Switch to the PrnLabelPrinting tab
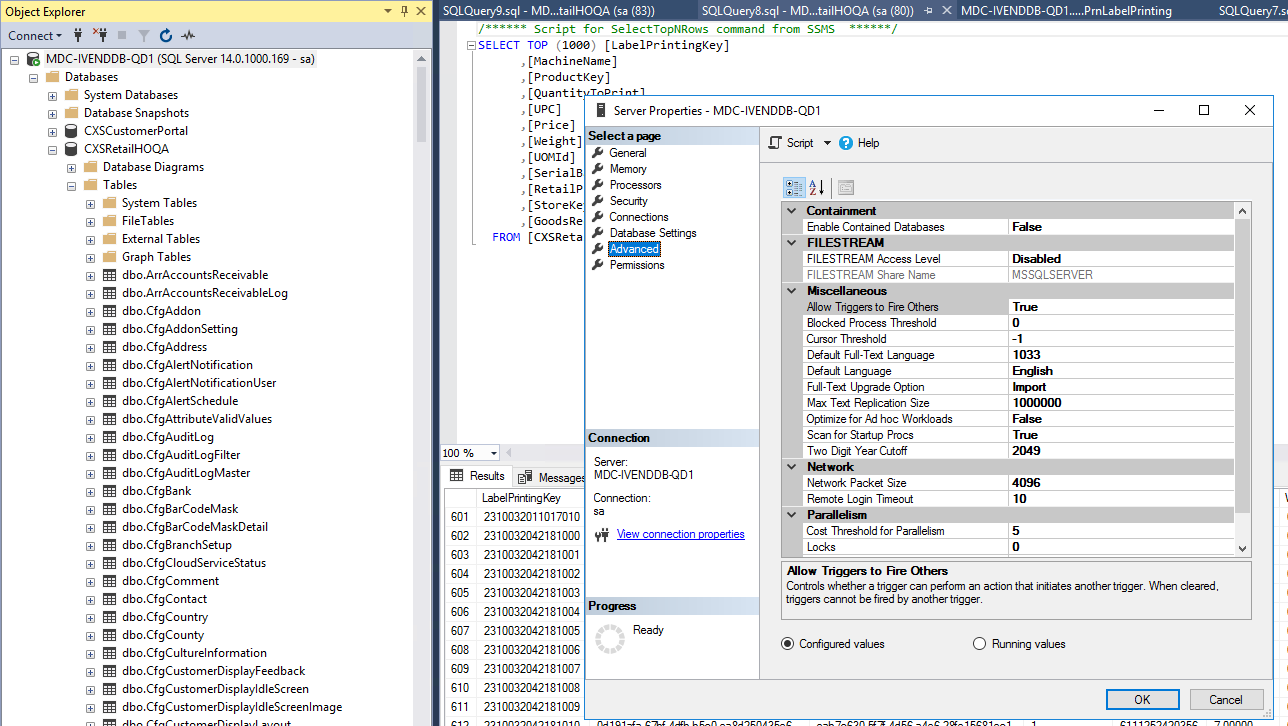This screenshot has height=726, width=1288. 1066,11
